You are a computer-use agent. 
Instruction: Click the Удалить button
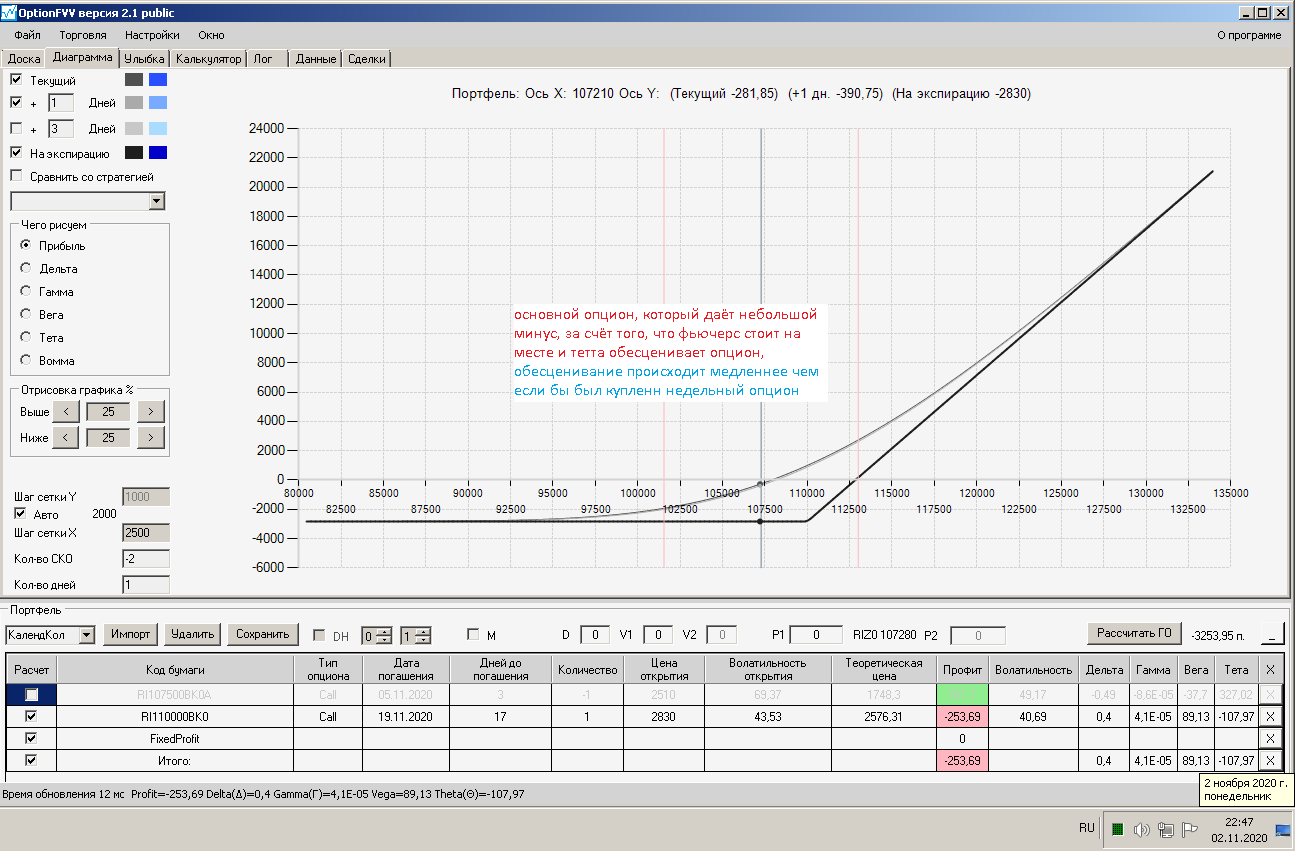tap(193, 634)
